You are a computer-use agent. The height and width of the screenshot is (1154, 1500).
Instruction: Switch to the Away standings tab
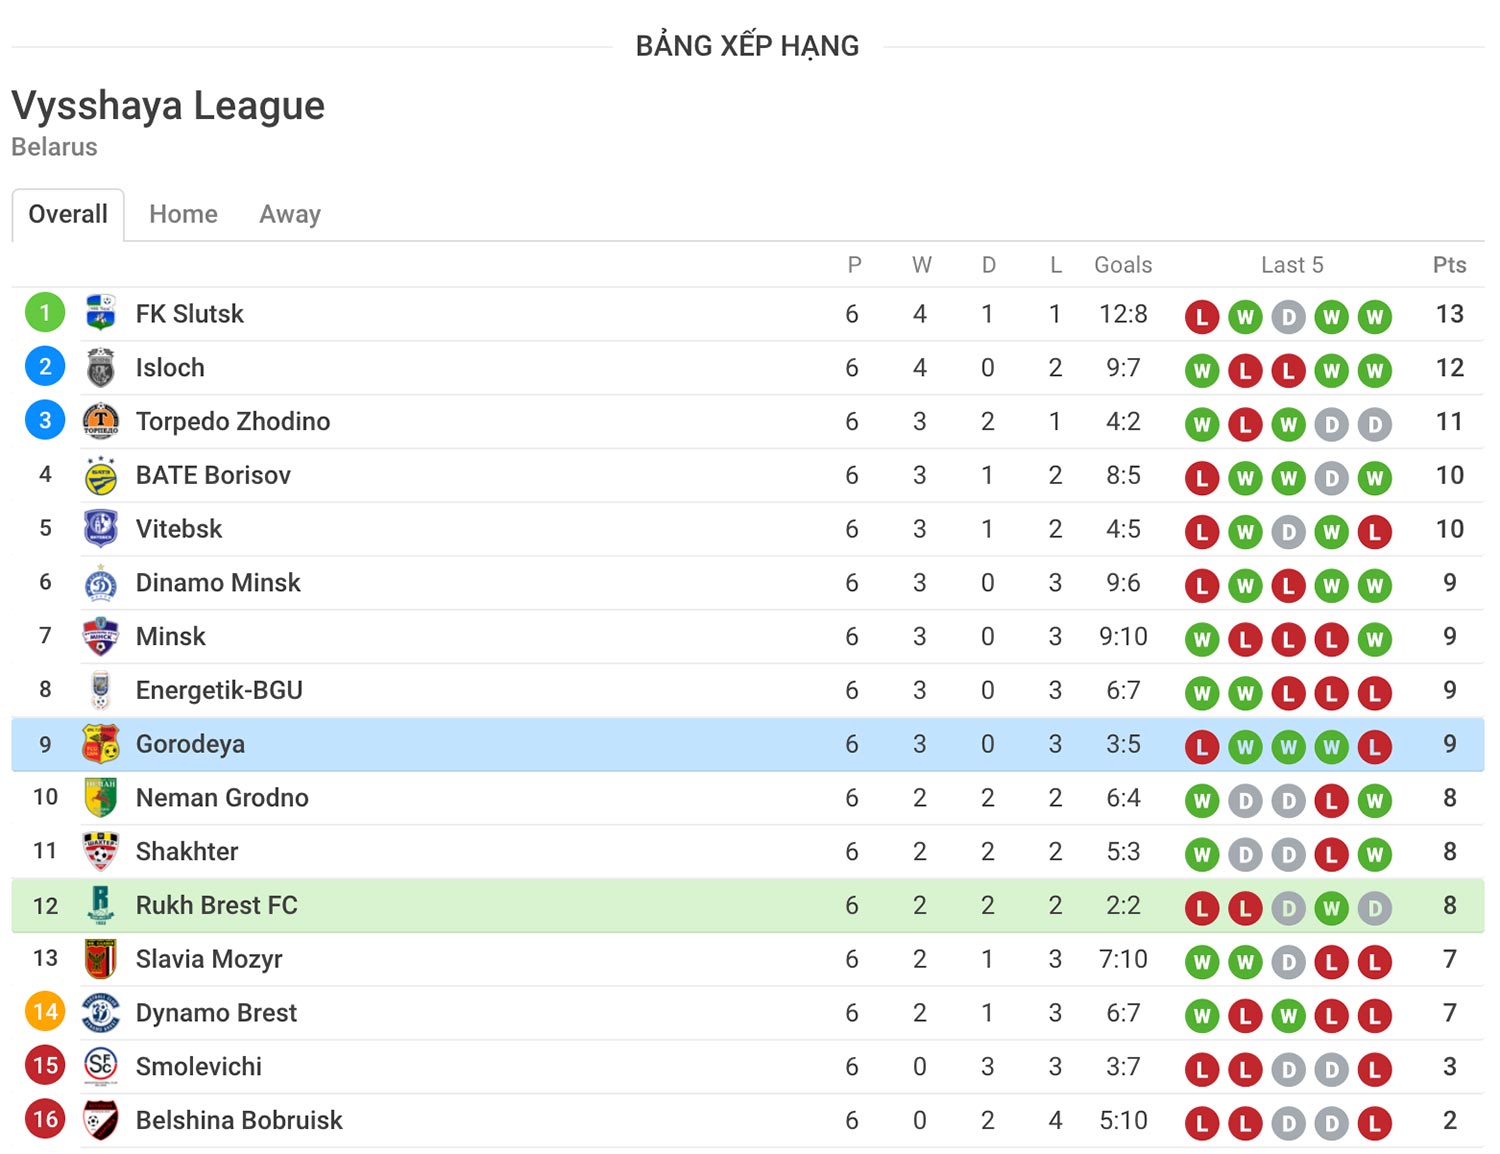pos(290,214)
